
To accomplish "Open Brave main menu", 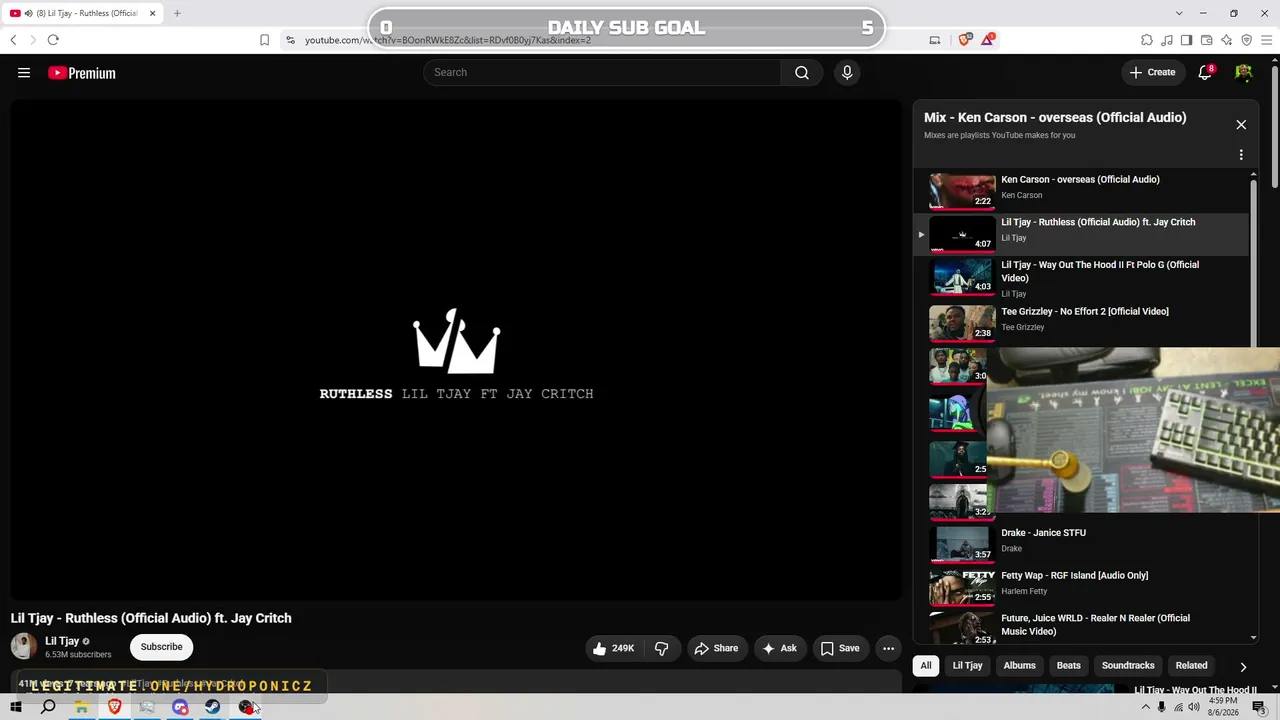I will tap(1267, 40).
